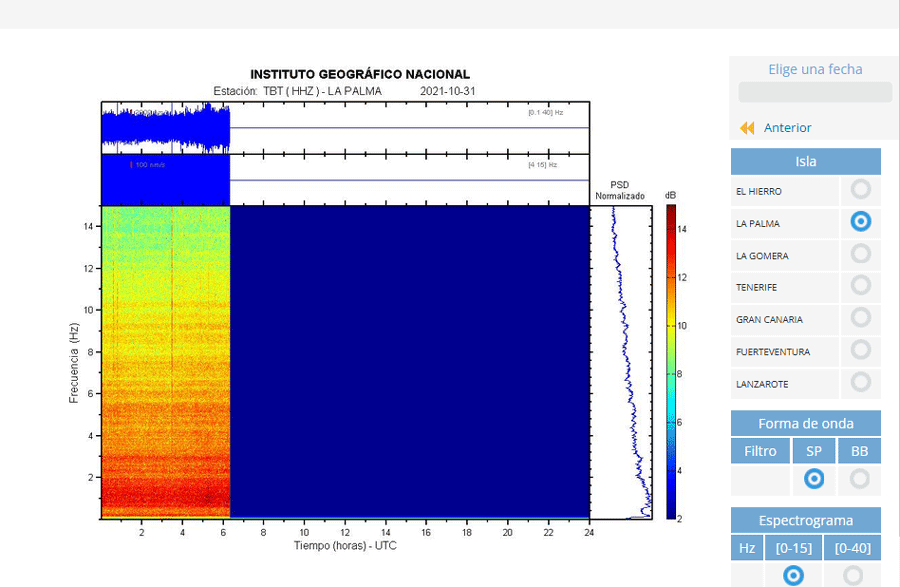Select the [0-15] Hz spectrogram radio
Screen dimensions: 900x587
pos(794,575)
